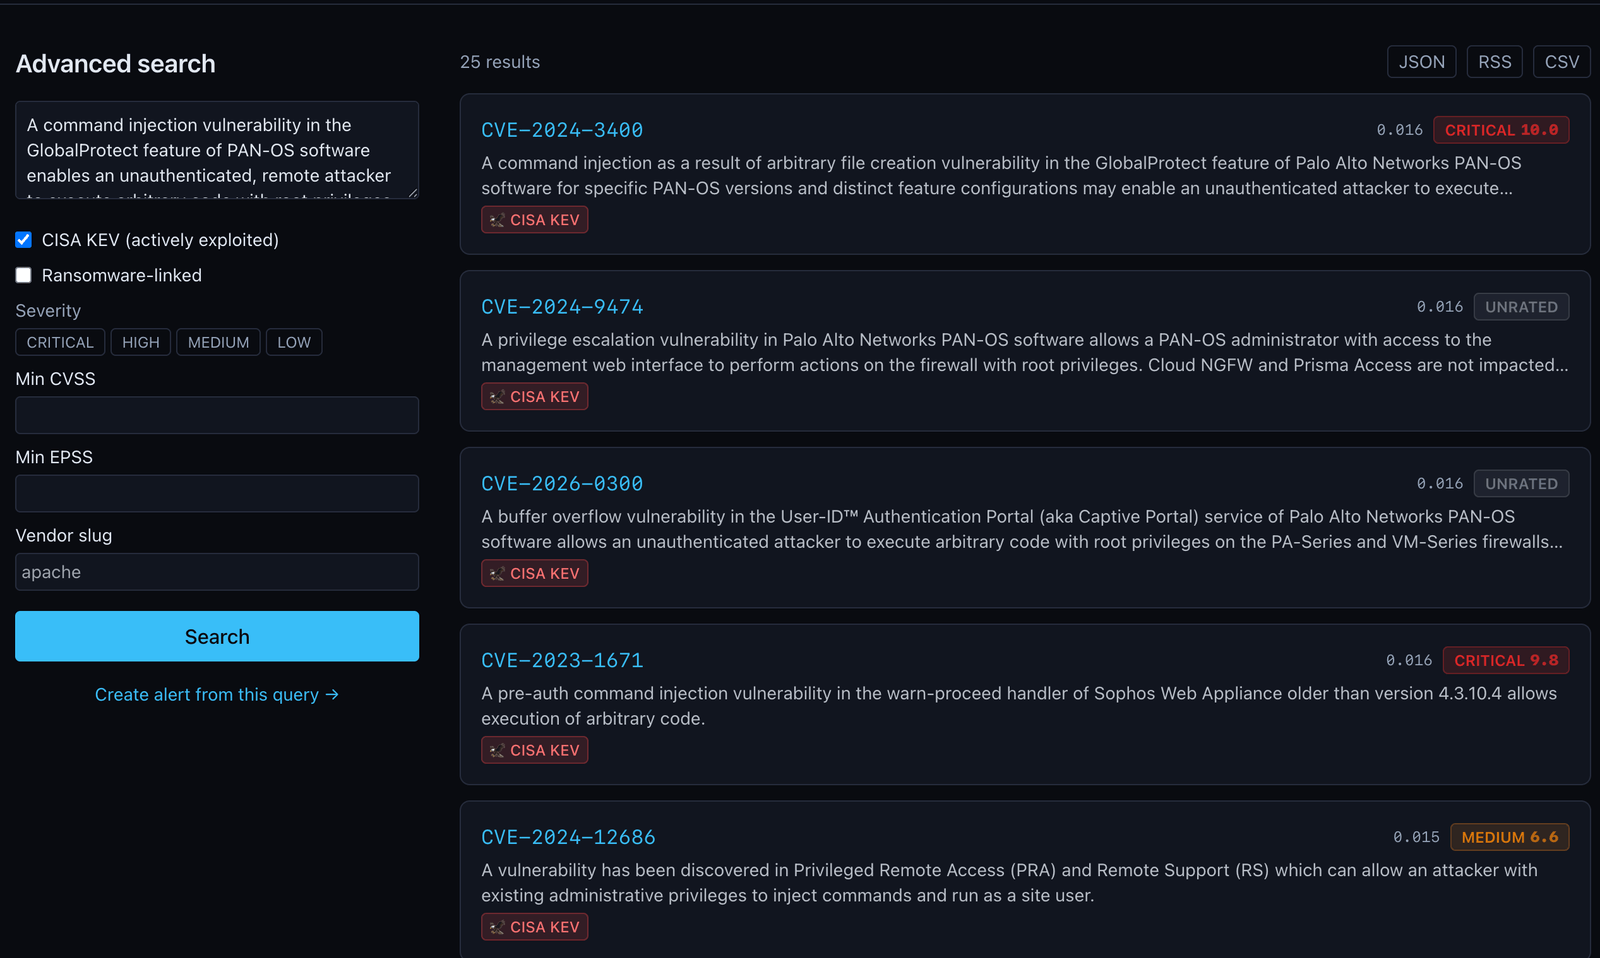
Task: Export results as JSON
Action: (1422, 62)
